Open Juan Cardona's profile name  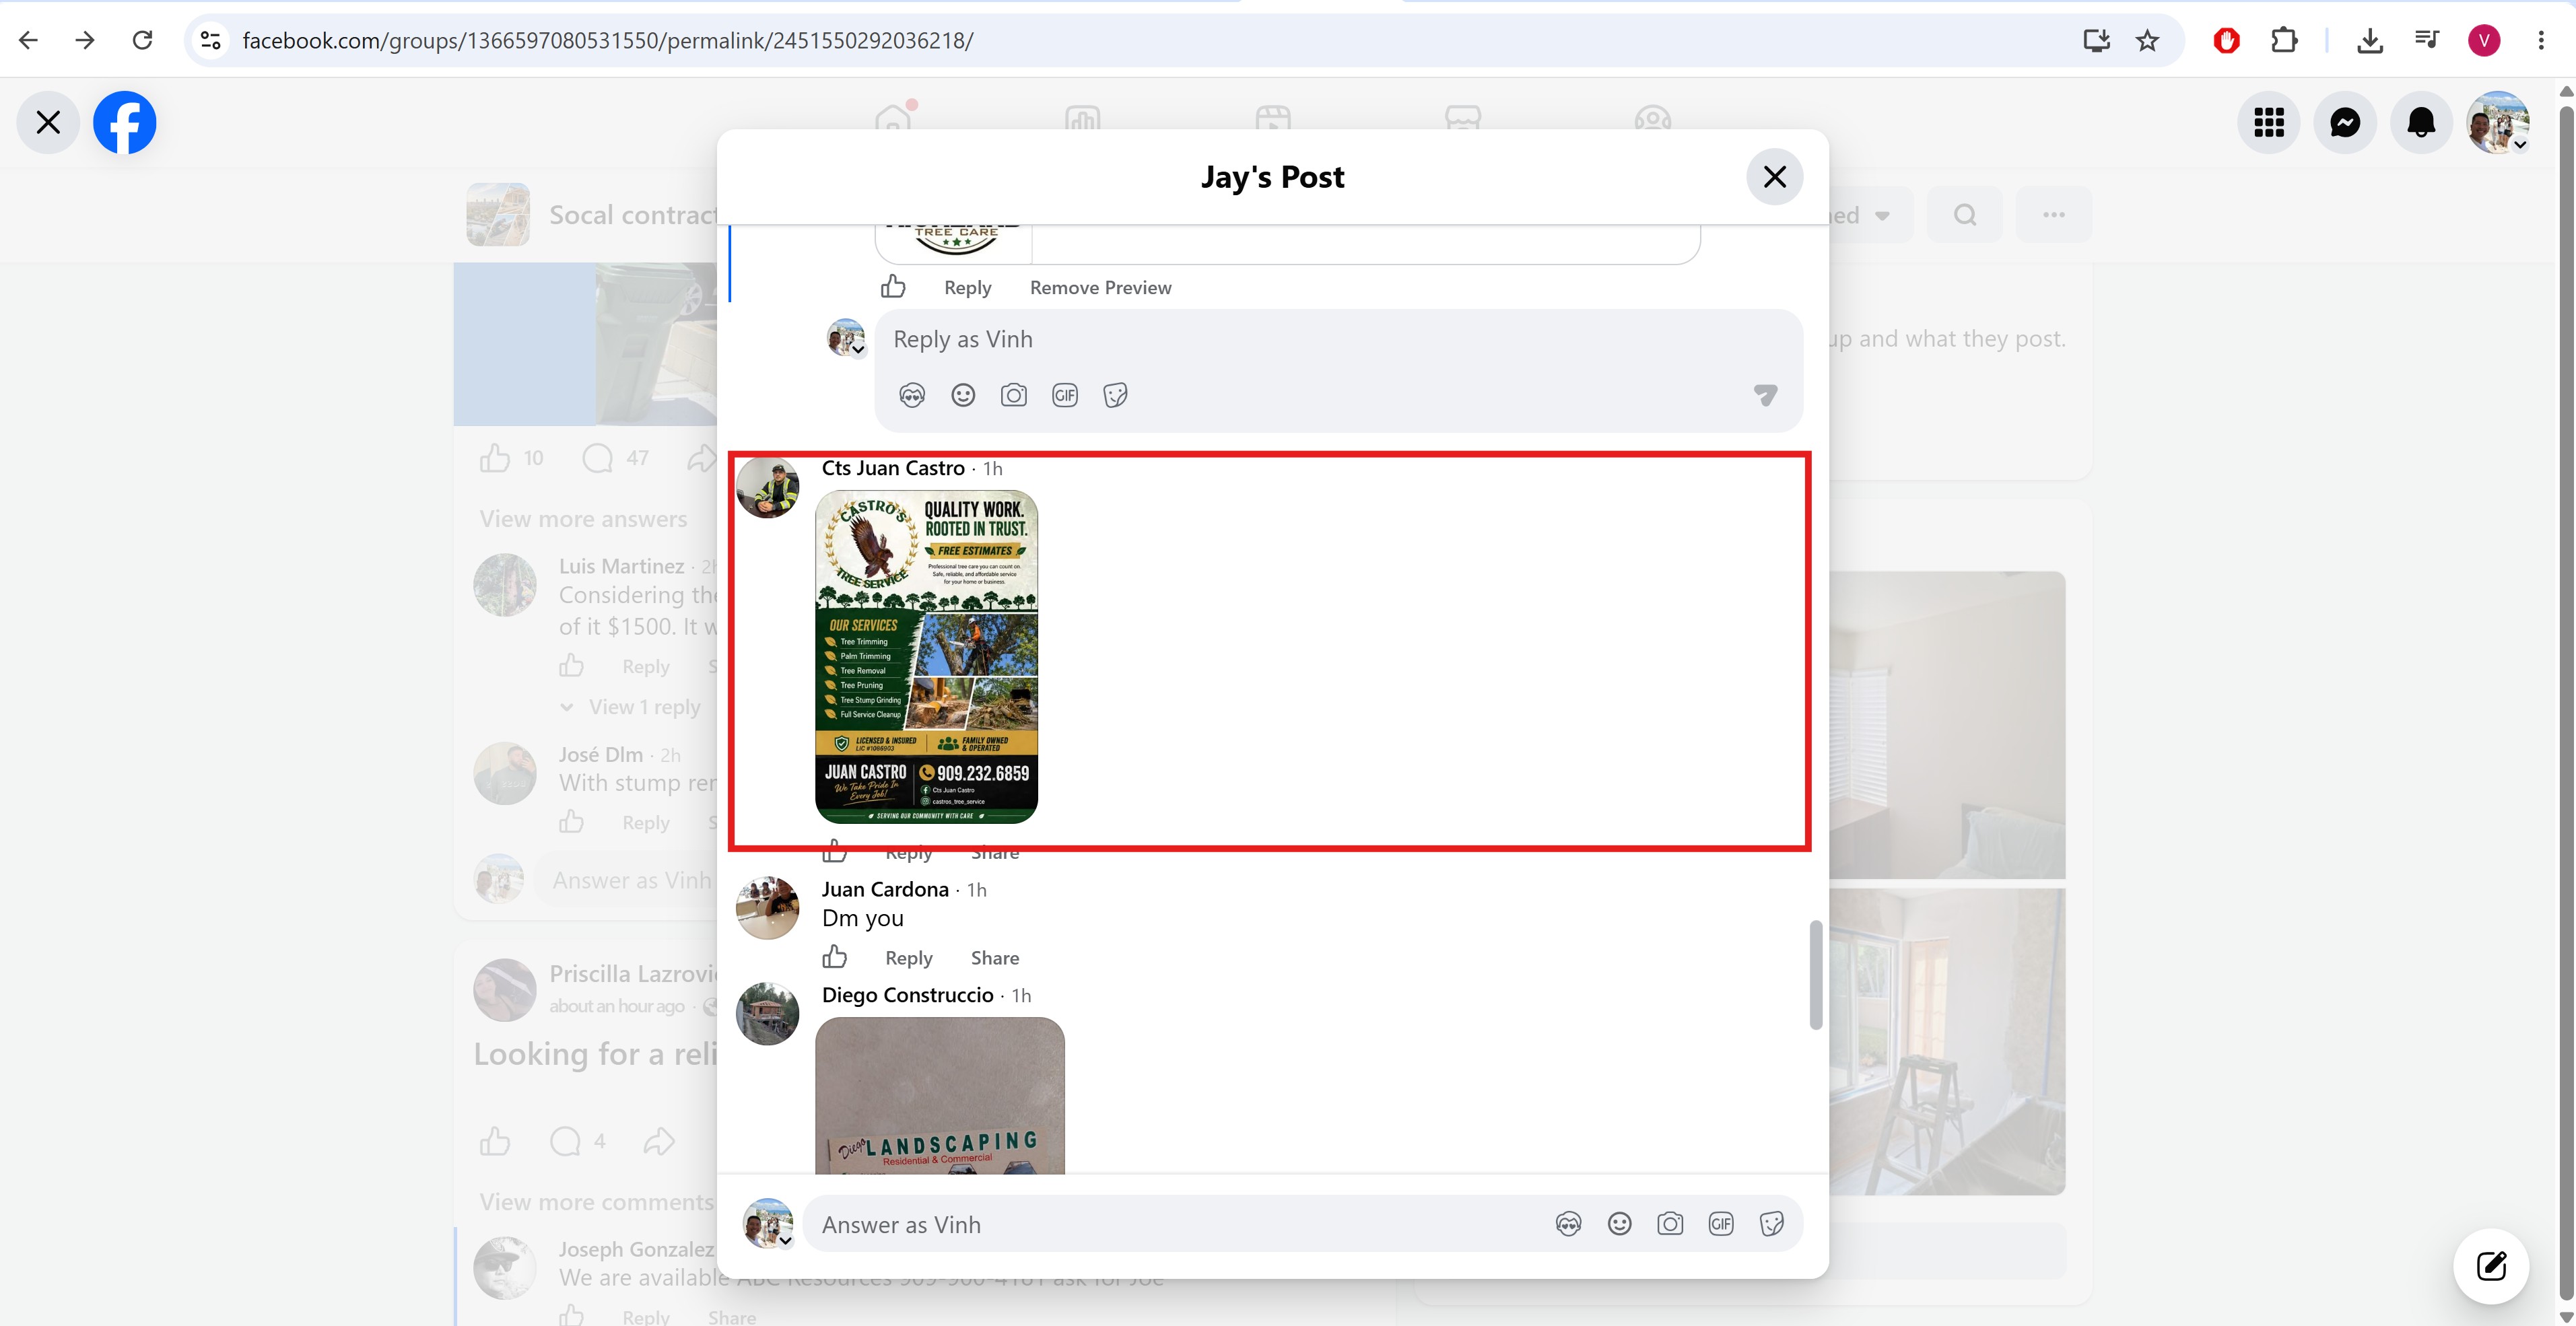click(885, 889)
